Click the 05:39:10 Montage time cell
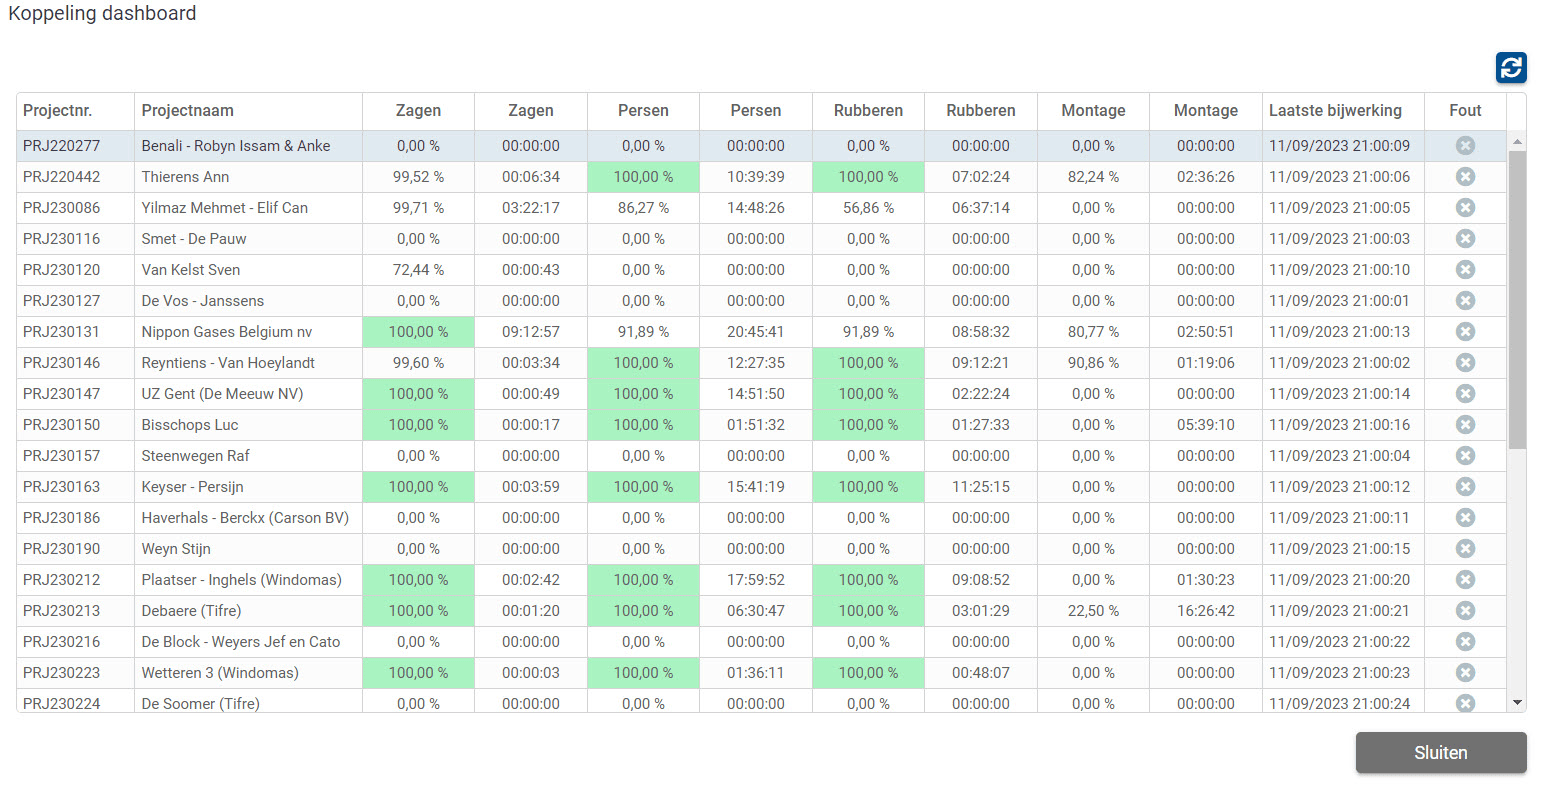This screenshot has height=790, width=1543. point(1206,425)
